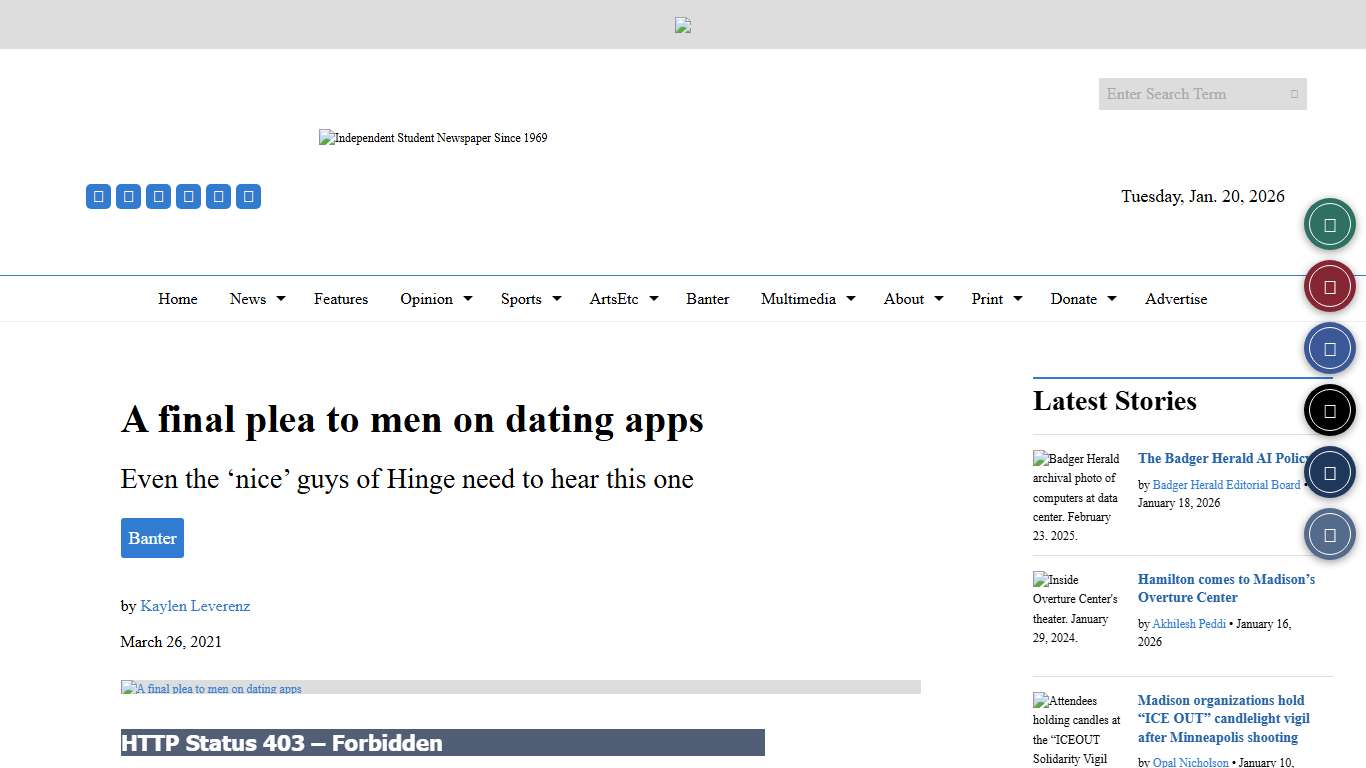Click the black circular share icon on the right
The image size is (1366, 768).
pyautogui.click(x=1329, y=409)
